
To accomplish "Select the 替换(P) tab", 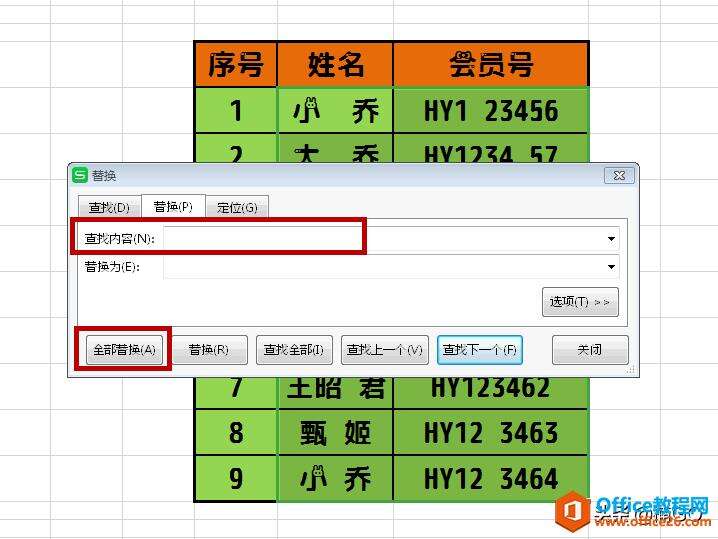I will click(173, 206).
